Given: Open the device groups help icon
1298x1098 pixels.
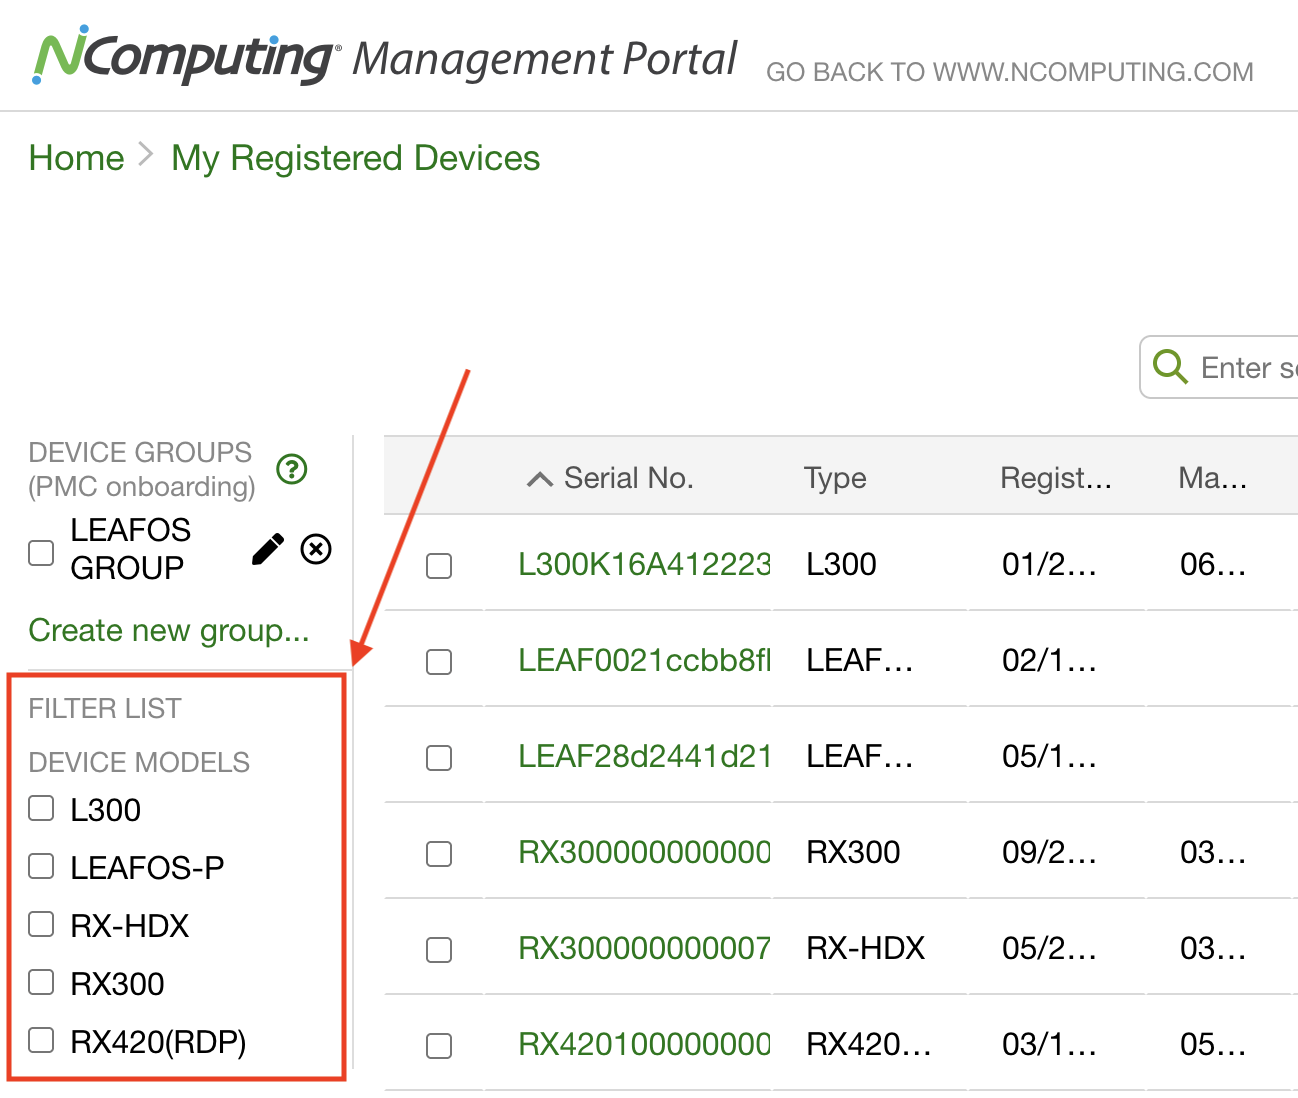Looking at the screenshot, I should tap(292, 468).
